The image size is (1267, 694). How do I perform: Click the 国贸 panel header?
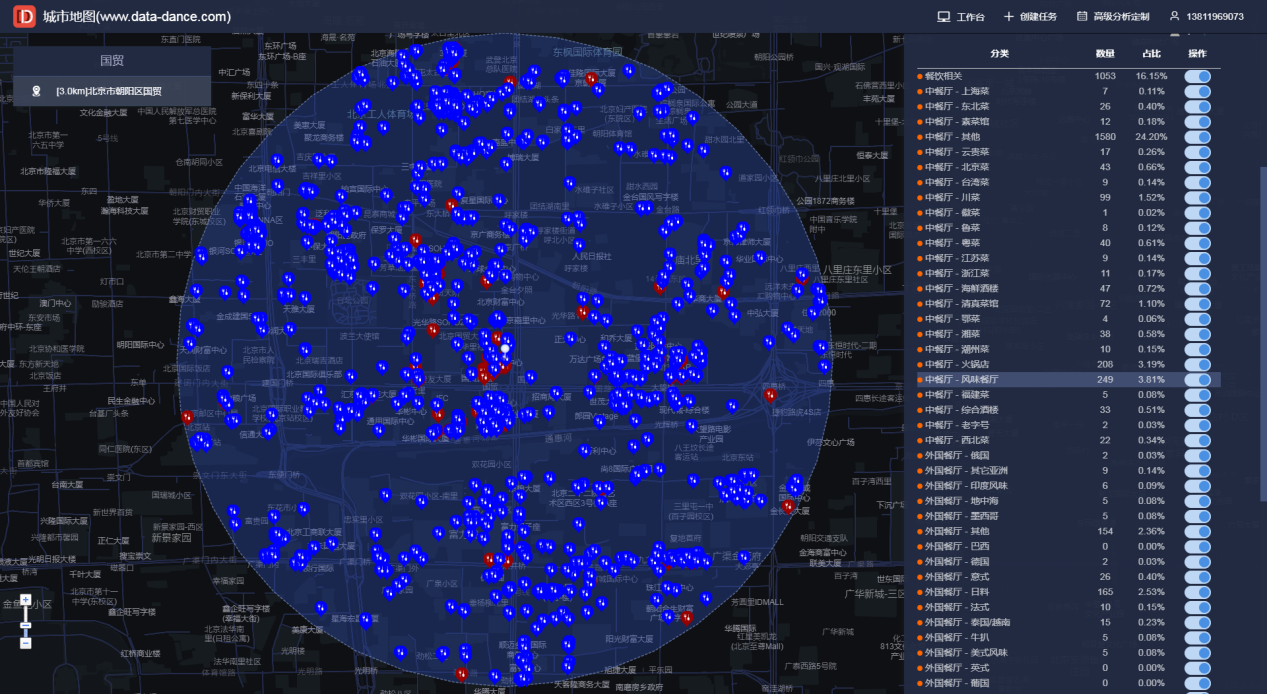[x=112, y=60]
